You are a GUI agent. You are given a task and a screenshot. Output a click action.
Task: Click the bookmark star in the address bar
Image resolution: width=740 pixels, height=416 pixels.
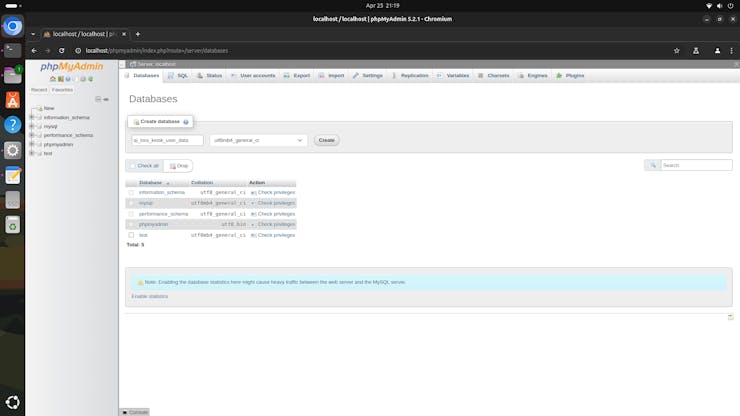(677, 51)
